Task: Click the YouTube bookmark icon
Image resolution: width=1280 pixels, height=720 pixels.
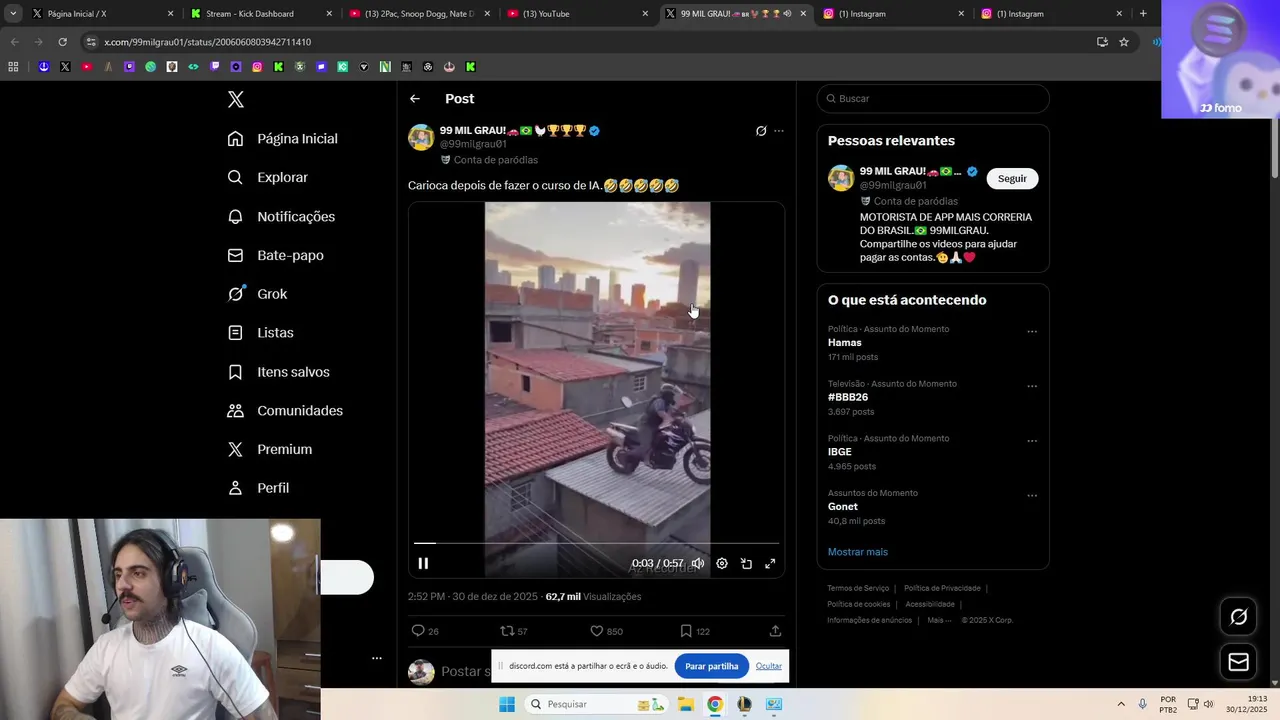Action: pyautogui.click(x=86, y=67)
